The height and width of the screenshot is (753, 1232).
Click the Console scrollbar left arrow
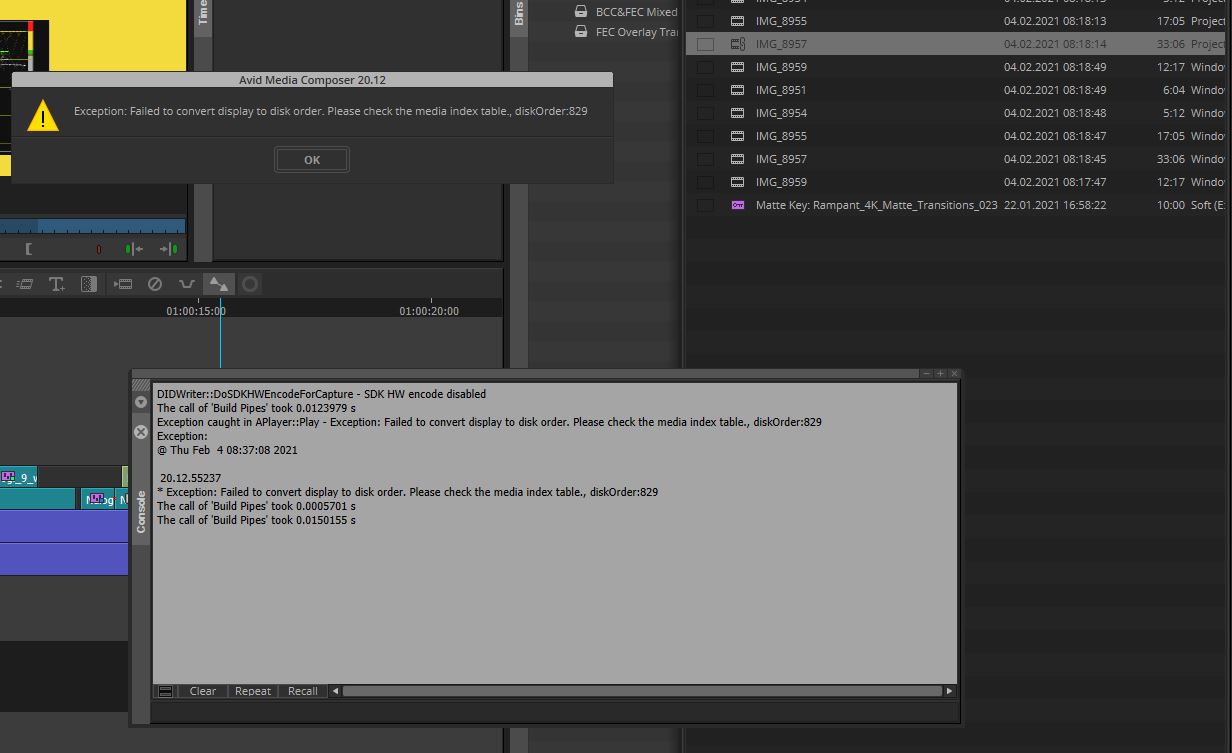(x=336, y=691)
